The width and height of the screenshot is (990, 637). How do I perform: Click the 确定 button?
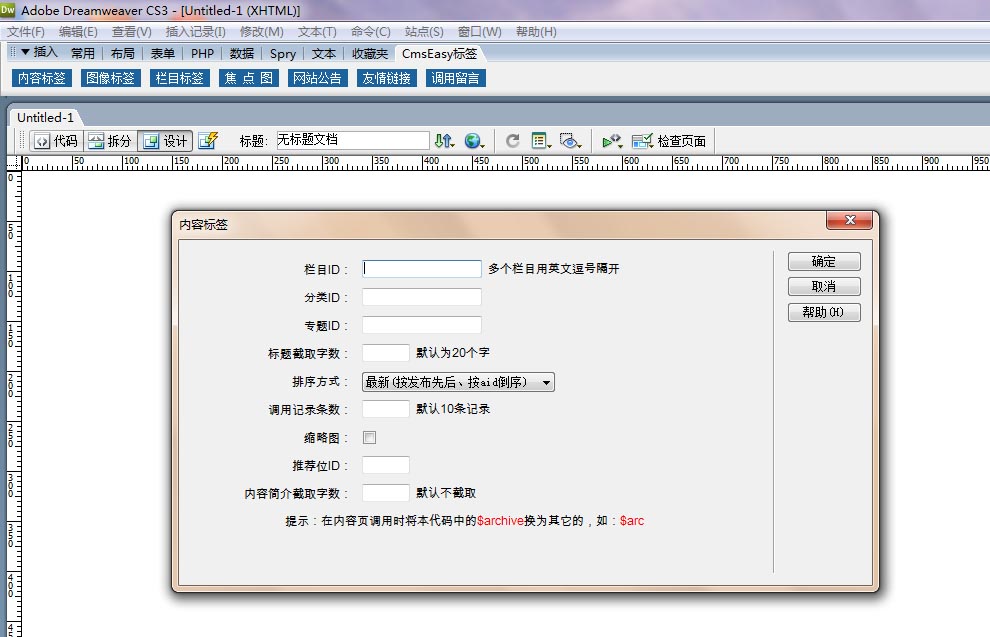click(x=823, y=261)
